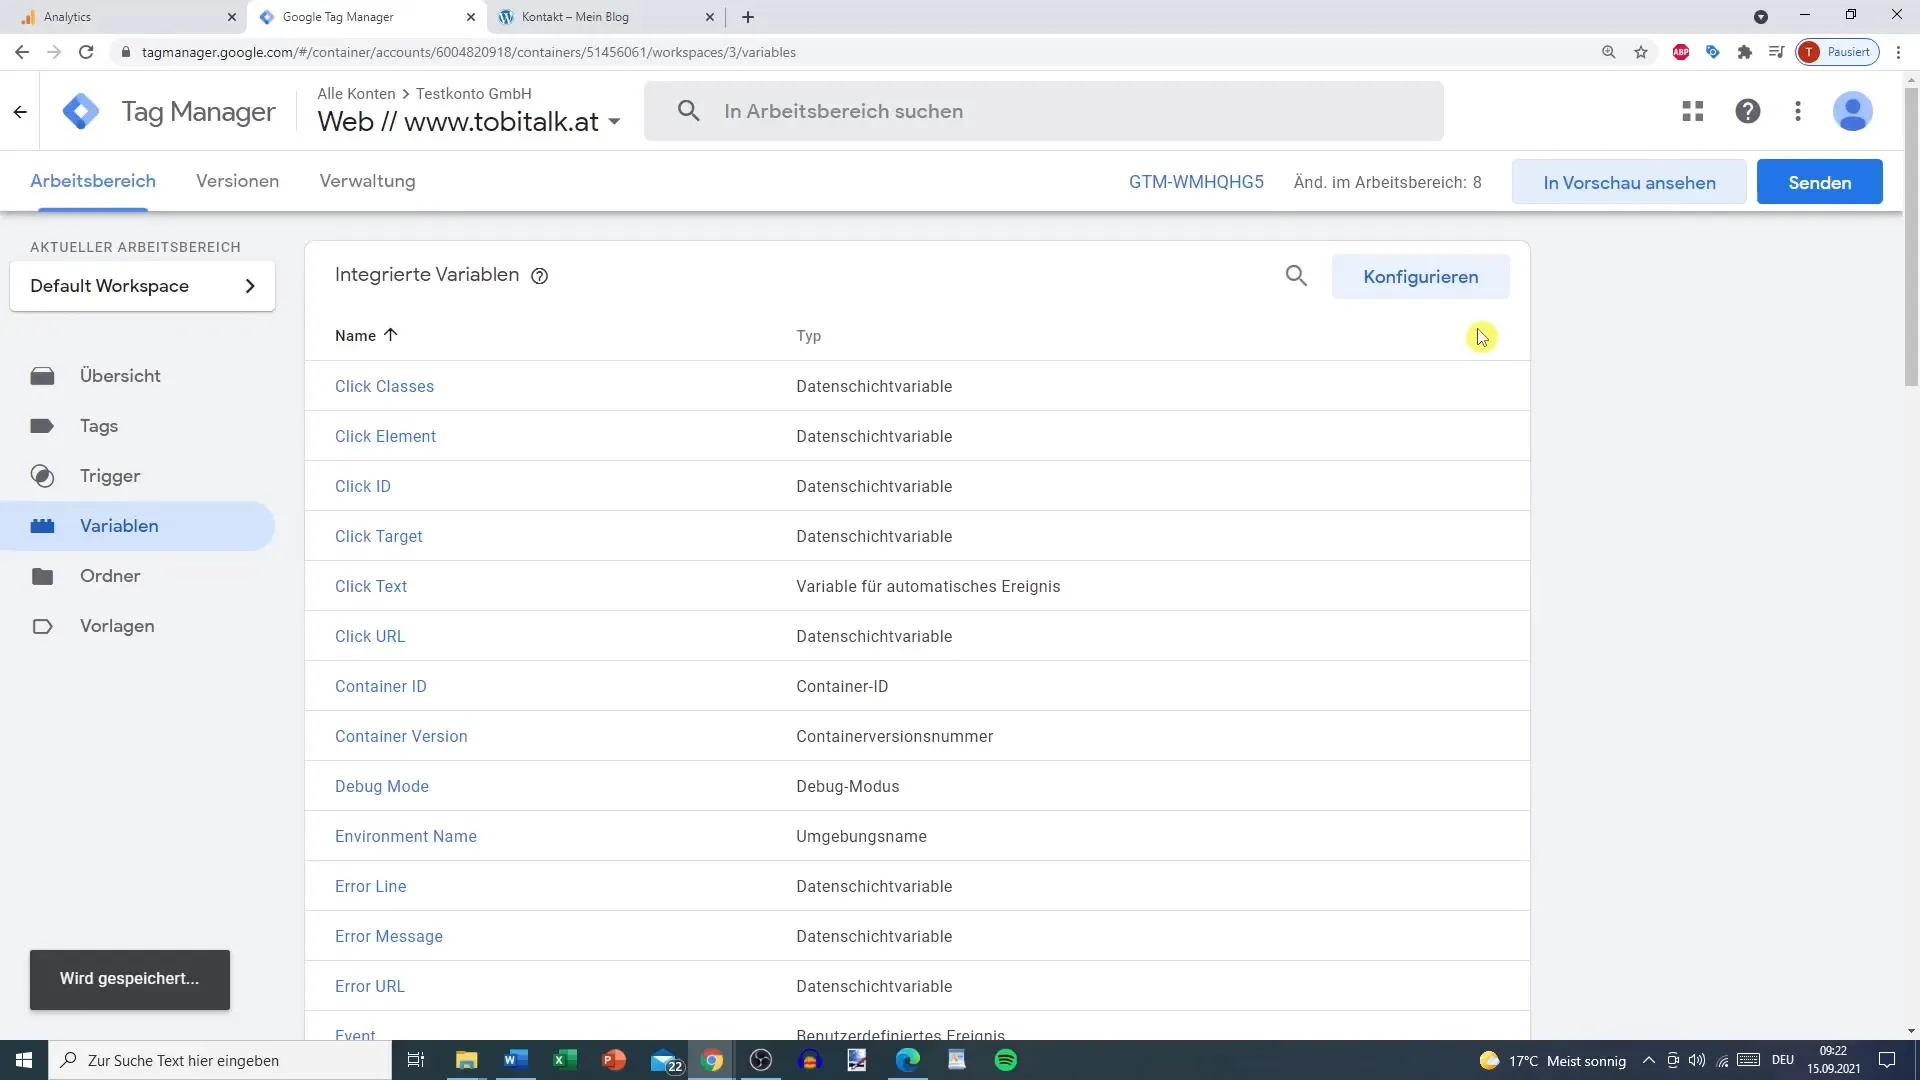Click the Konfigurieren button

(x=1422, y=277)
